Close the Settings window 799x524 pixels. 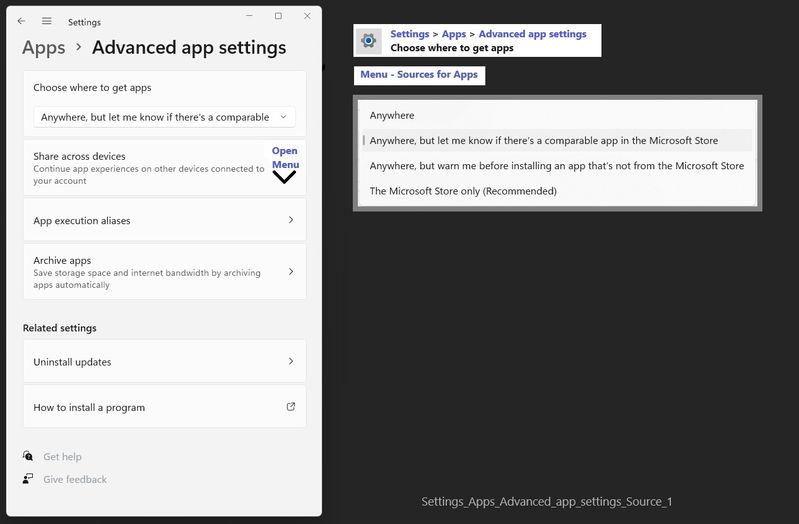point(307,16)
